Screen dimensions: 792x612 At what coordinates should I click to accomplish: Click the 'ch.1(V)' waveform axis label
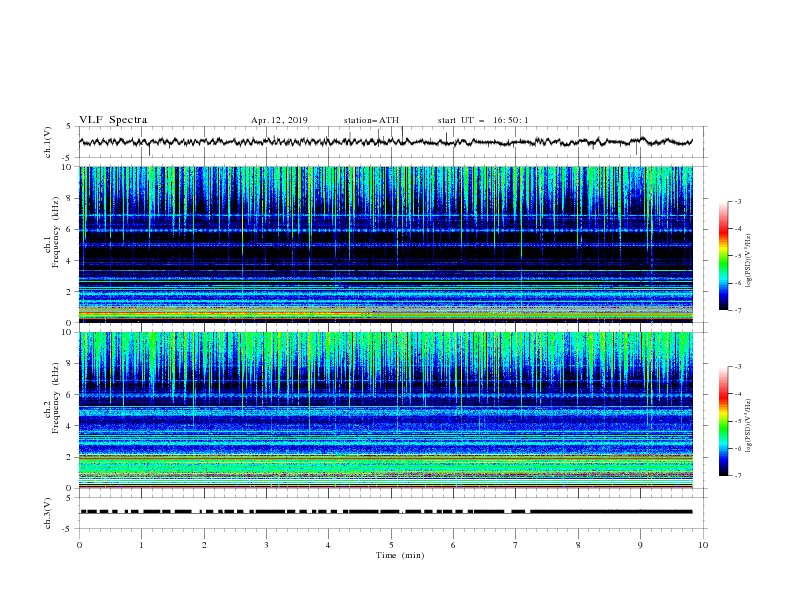pos(48,142)
